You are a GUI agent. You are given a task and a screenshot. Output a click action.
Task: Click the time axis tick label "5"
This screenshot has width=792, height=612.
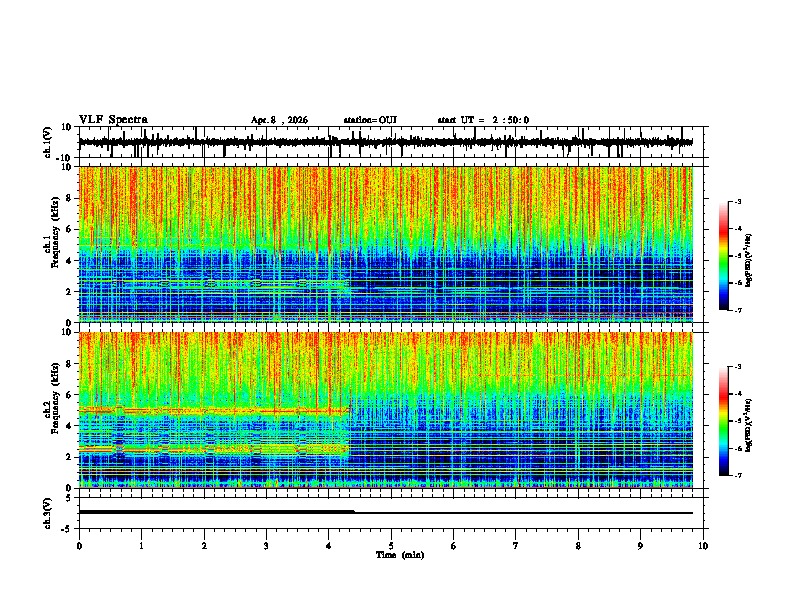(391, 546)
